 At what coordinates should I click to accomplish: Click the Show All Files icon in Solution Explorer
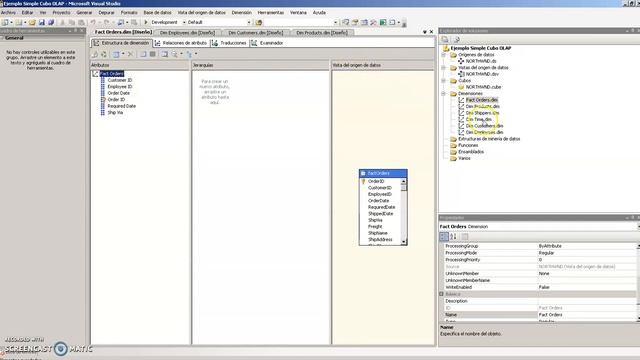point(456,40)
